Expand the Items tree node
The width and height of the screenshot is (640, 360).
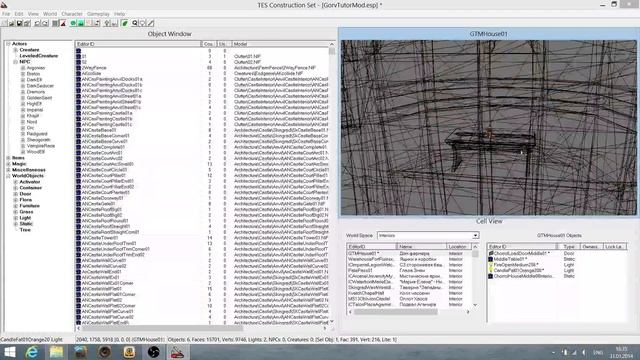point(8,158)
